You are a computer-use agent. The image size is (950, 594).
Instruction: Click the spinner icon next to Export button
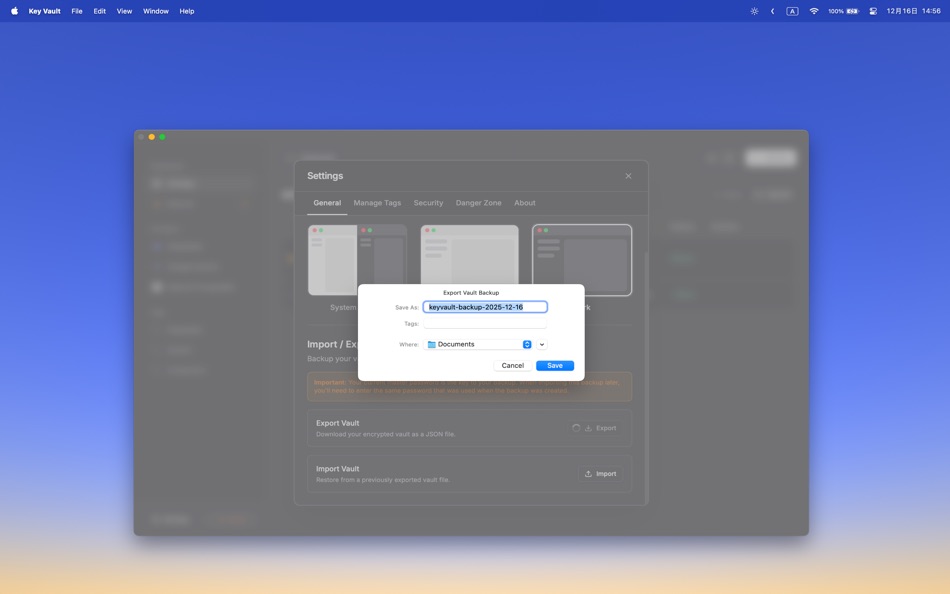576,427
